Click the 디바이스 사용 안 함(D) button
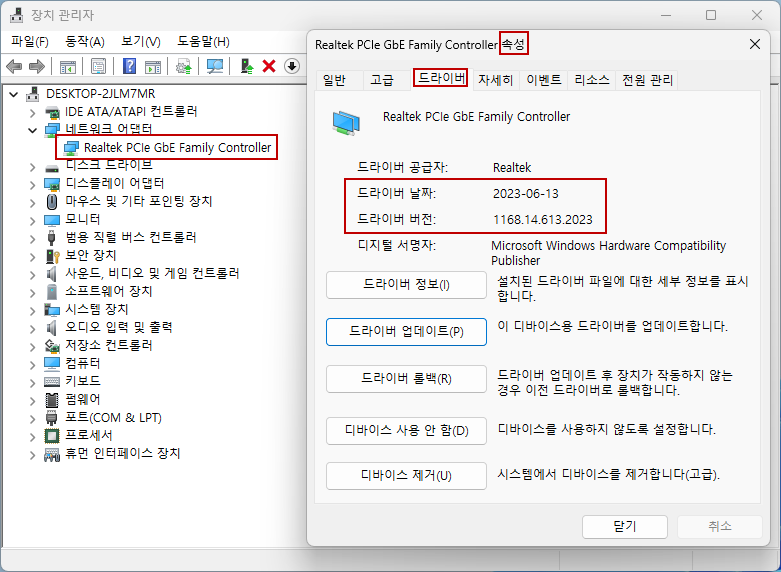Screen dimensions: 781x572 click(x=406, y=430)
